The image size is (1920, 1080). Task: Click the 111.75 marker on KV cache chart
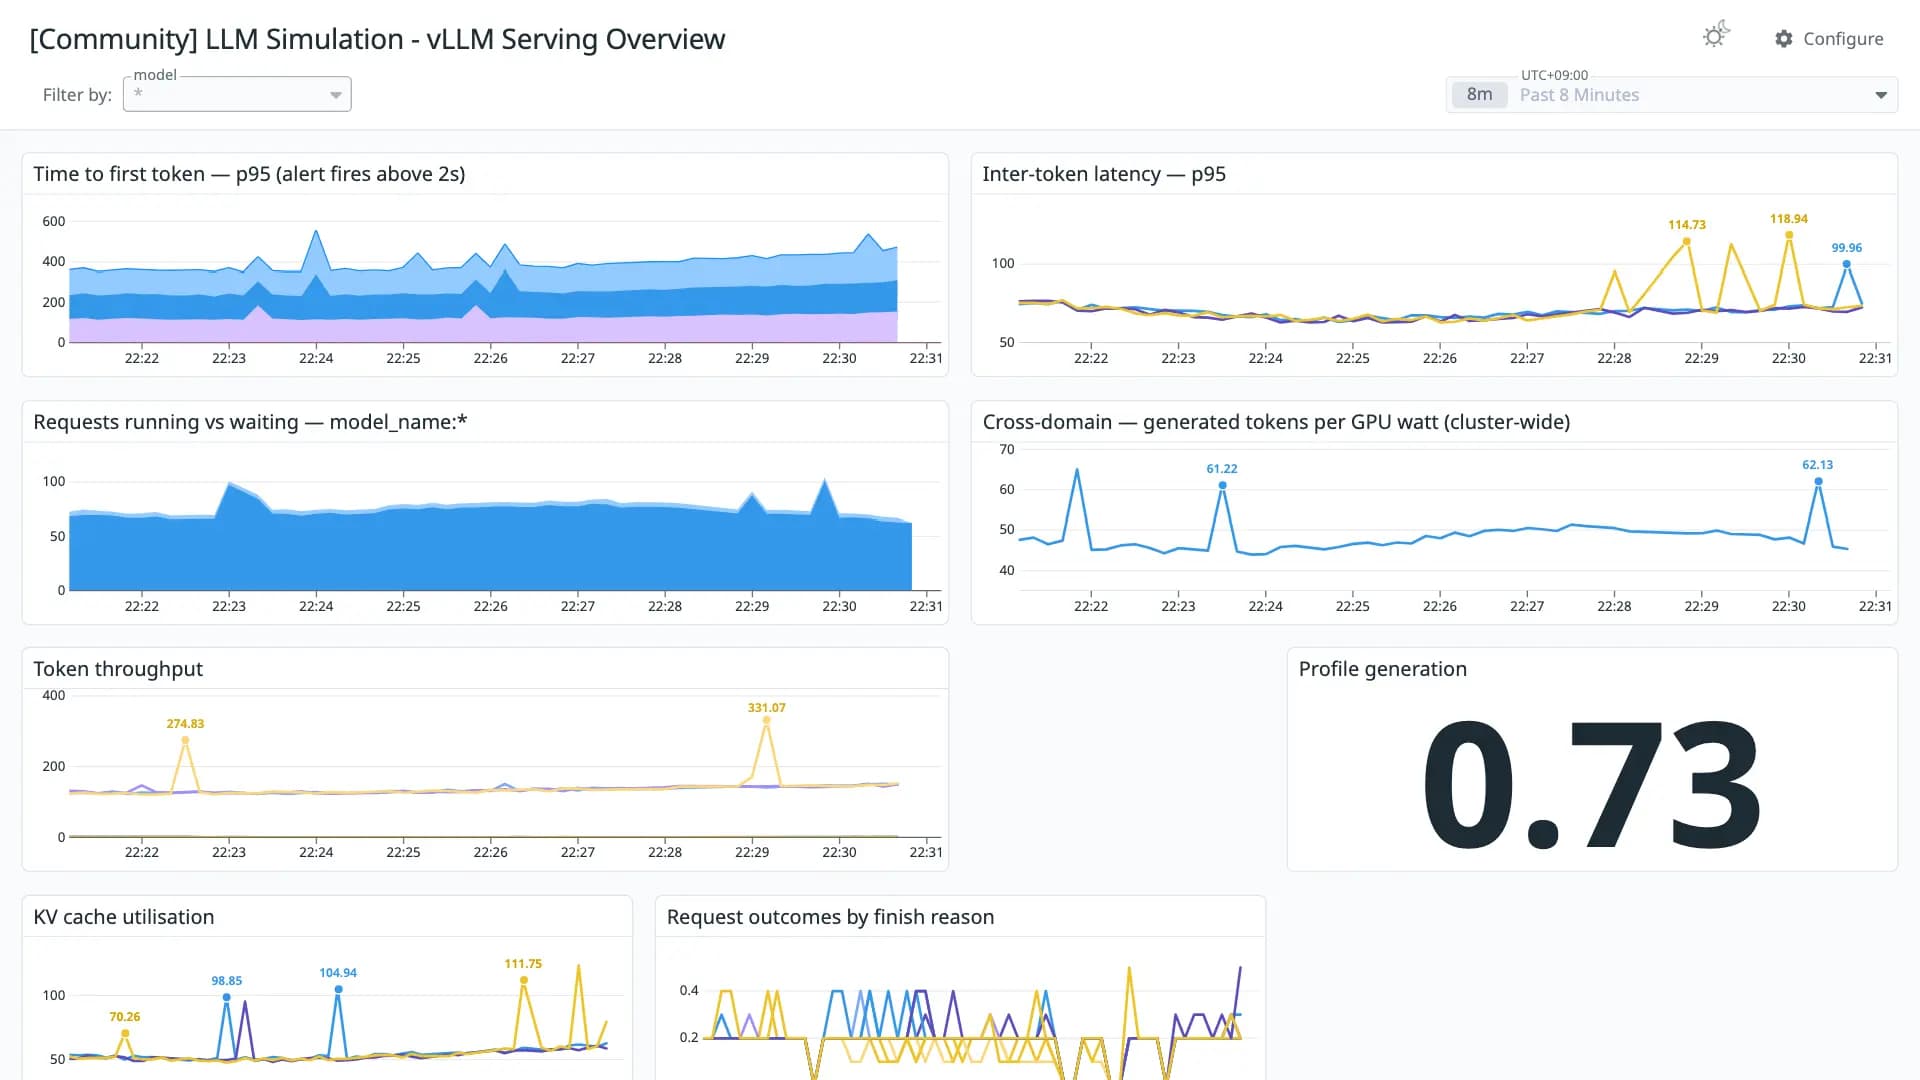(x=523, y=980)
